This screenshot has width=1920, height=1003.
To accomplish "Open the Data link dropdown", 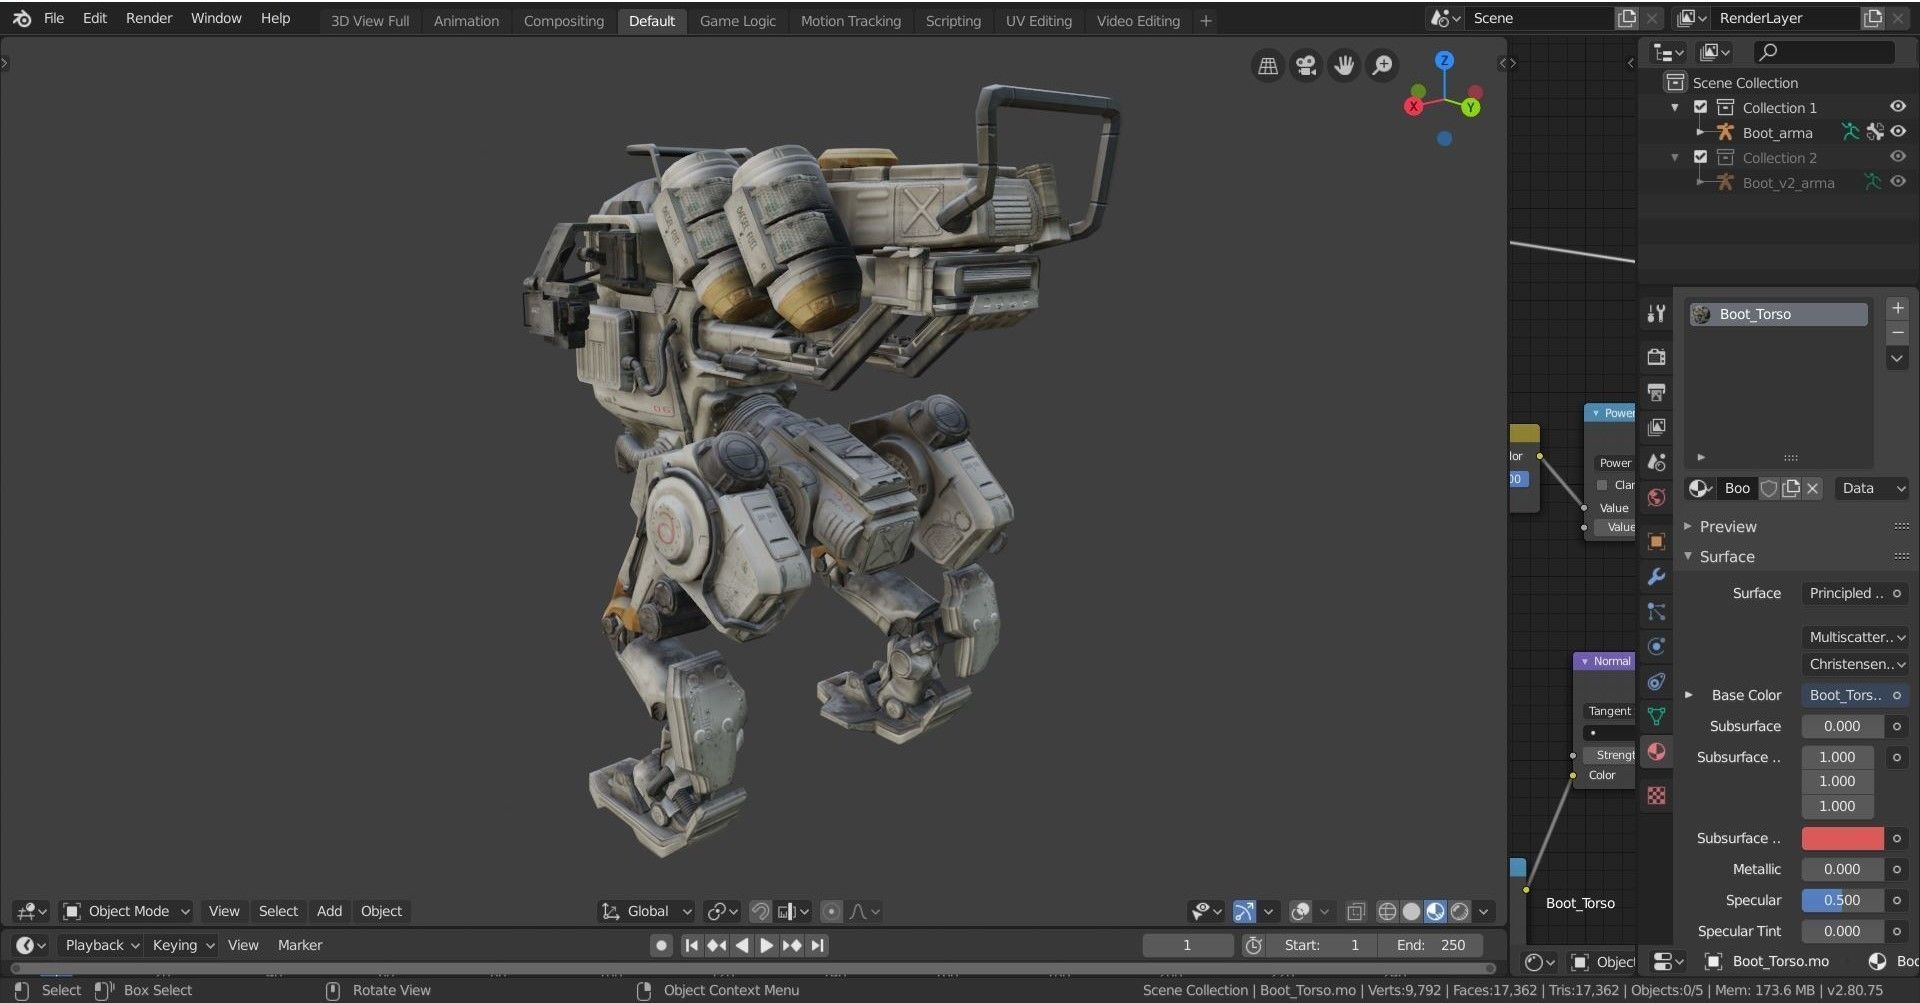I will [x=1872, y=488].
